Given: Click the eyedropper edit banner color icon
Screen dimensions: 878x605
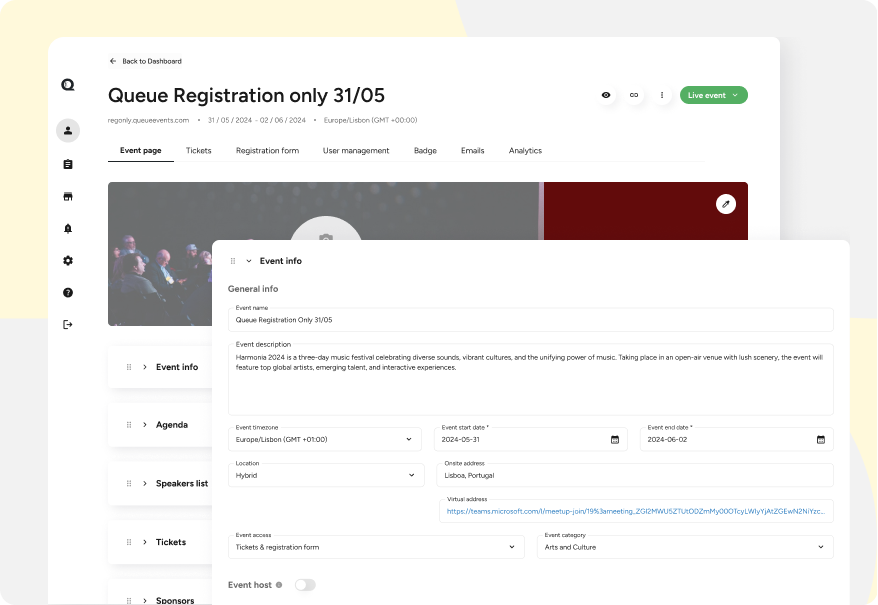Looking at the screenshot, I should pos(726,204).
